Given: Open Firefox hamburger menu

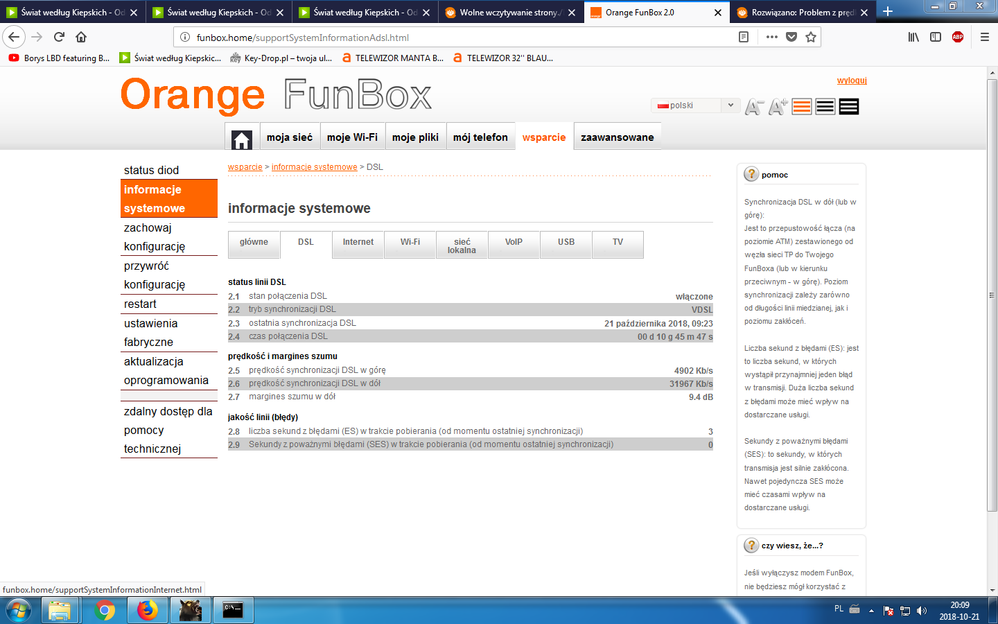Looking at the screenshot, I should (982, 37).
